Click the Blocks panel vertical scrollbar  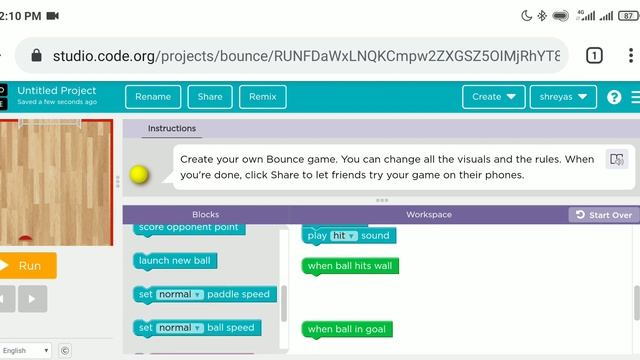coord(284,303)
